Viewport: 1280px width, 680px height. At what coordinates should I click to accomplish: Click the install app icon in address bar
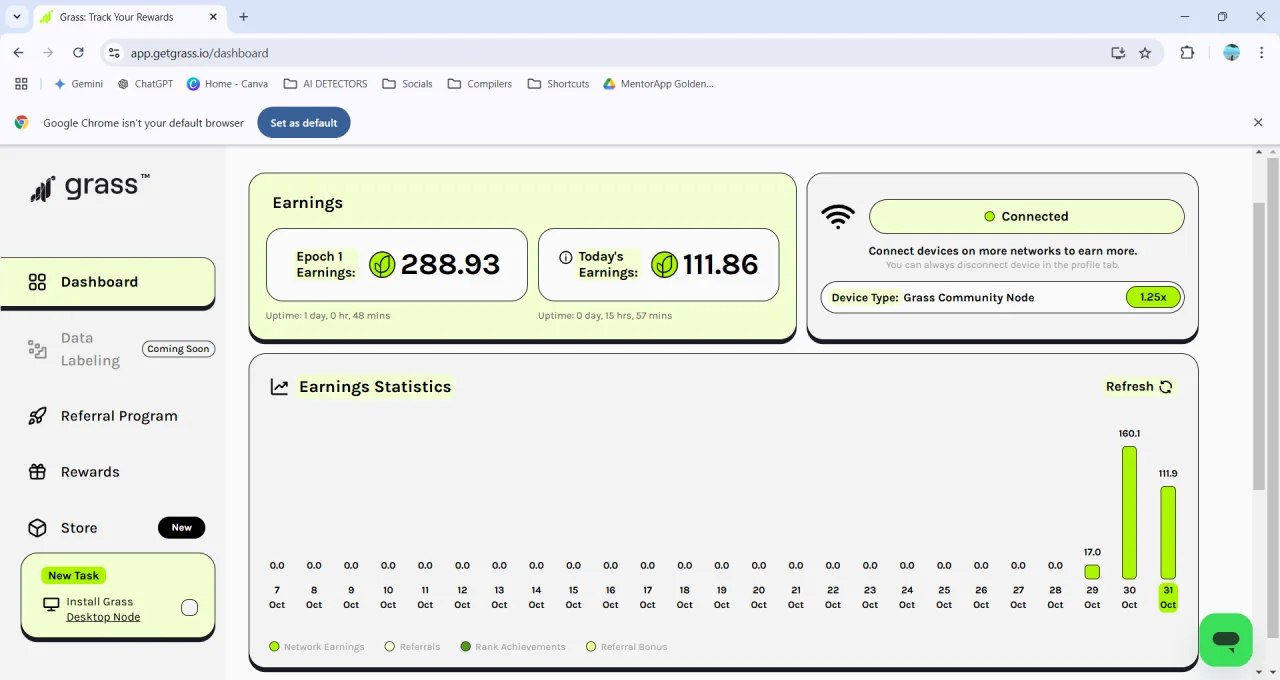1118,53
